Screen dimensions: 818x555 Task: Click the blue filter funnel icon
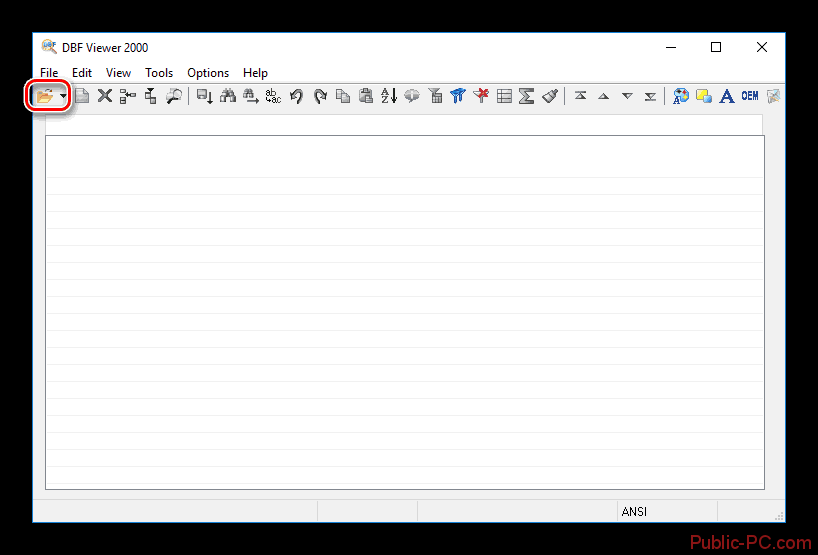[x=458, y=96]
